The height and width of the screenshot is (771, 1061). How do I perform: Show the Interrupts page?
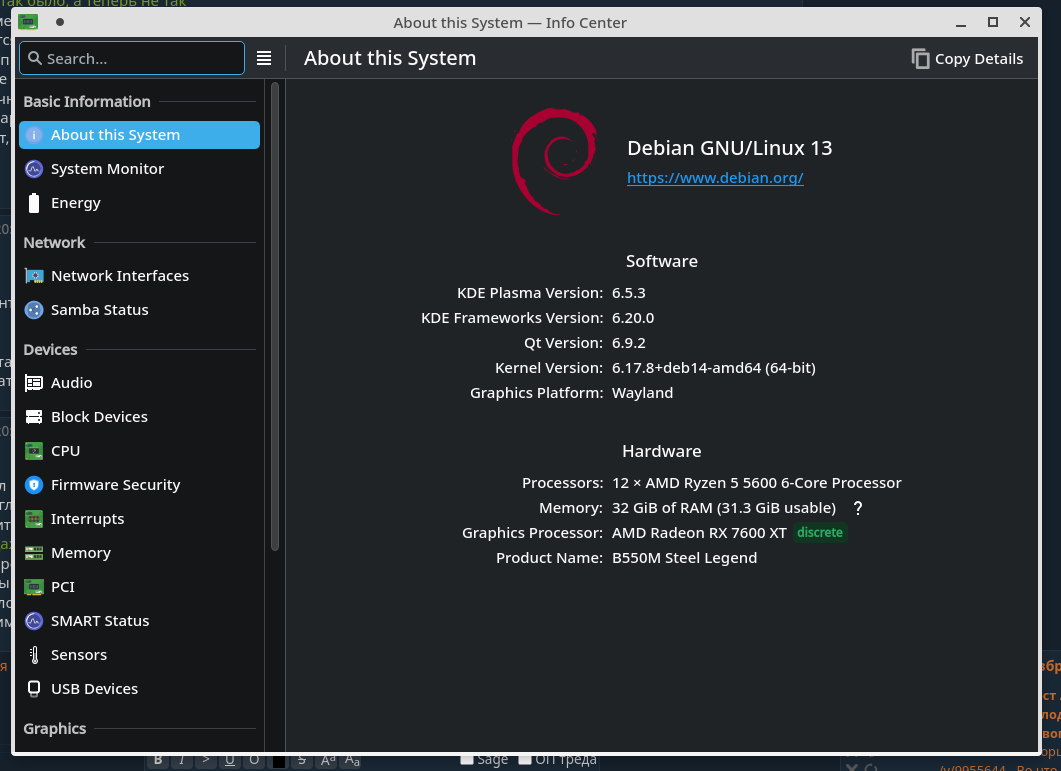click(x=139, y=519)
